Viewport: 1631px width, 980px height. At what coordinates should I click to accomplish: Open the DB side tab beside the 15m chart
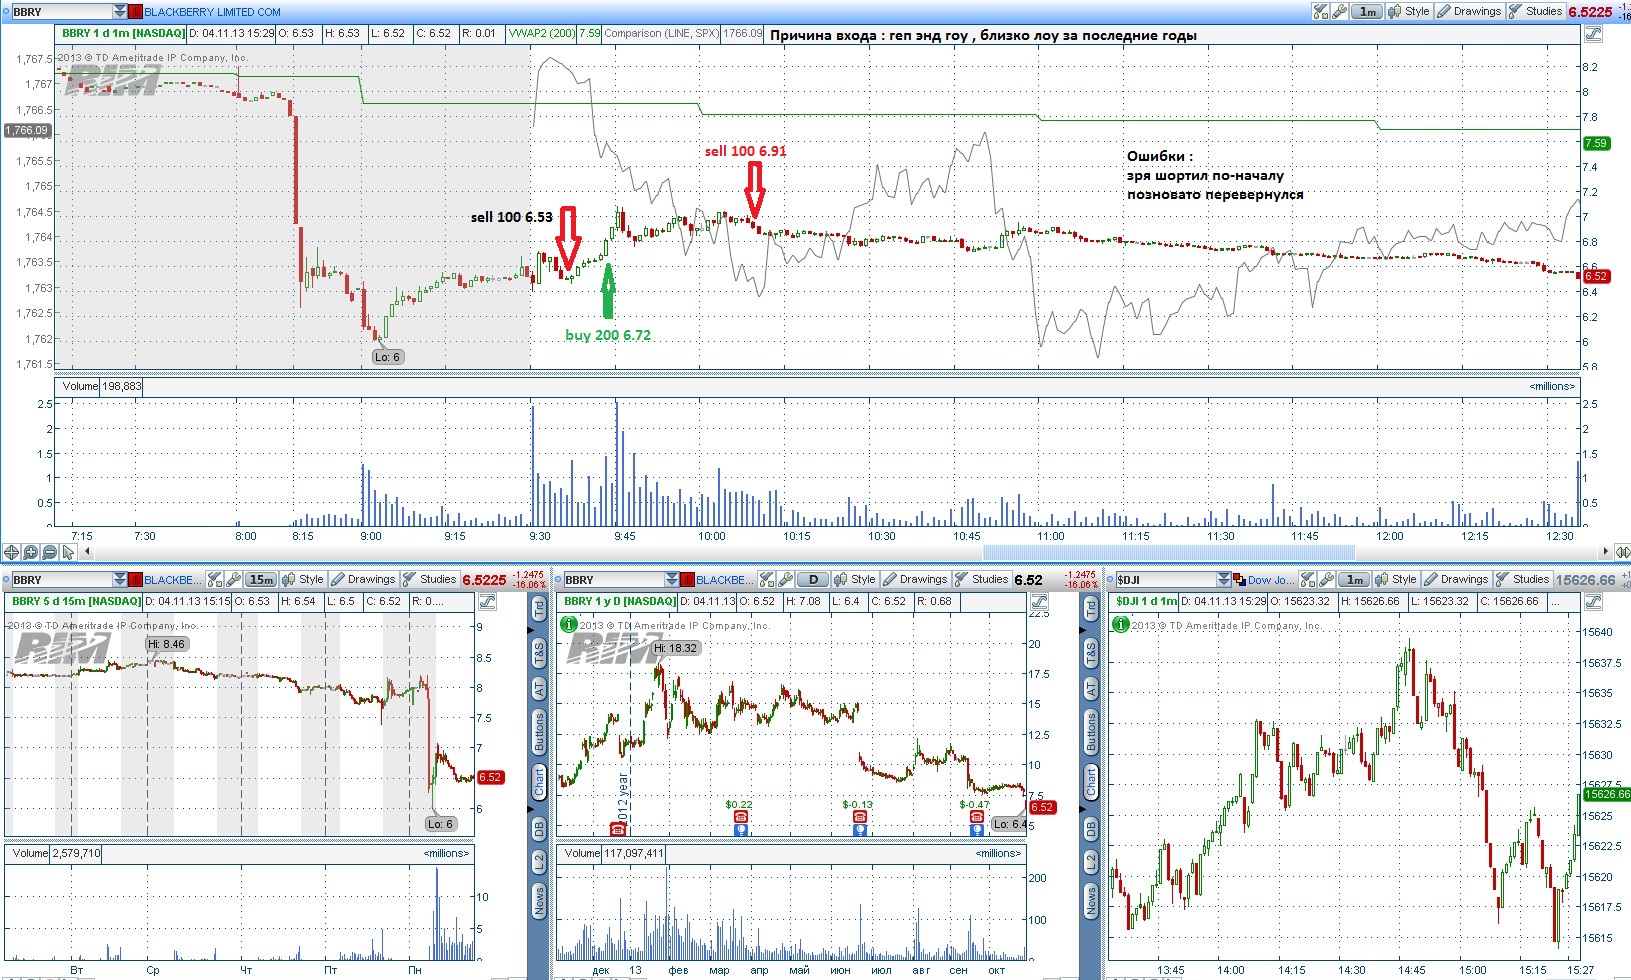click(x=539, y=828)
